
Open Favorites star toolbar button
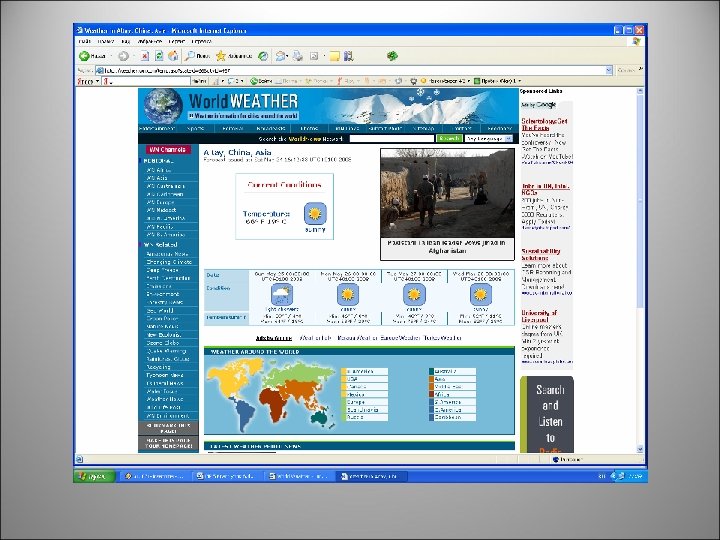[234, 56]
